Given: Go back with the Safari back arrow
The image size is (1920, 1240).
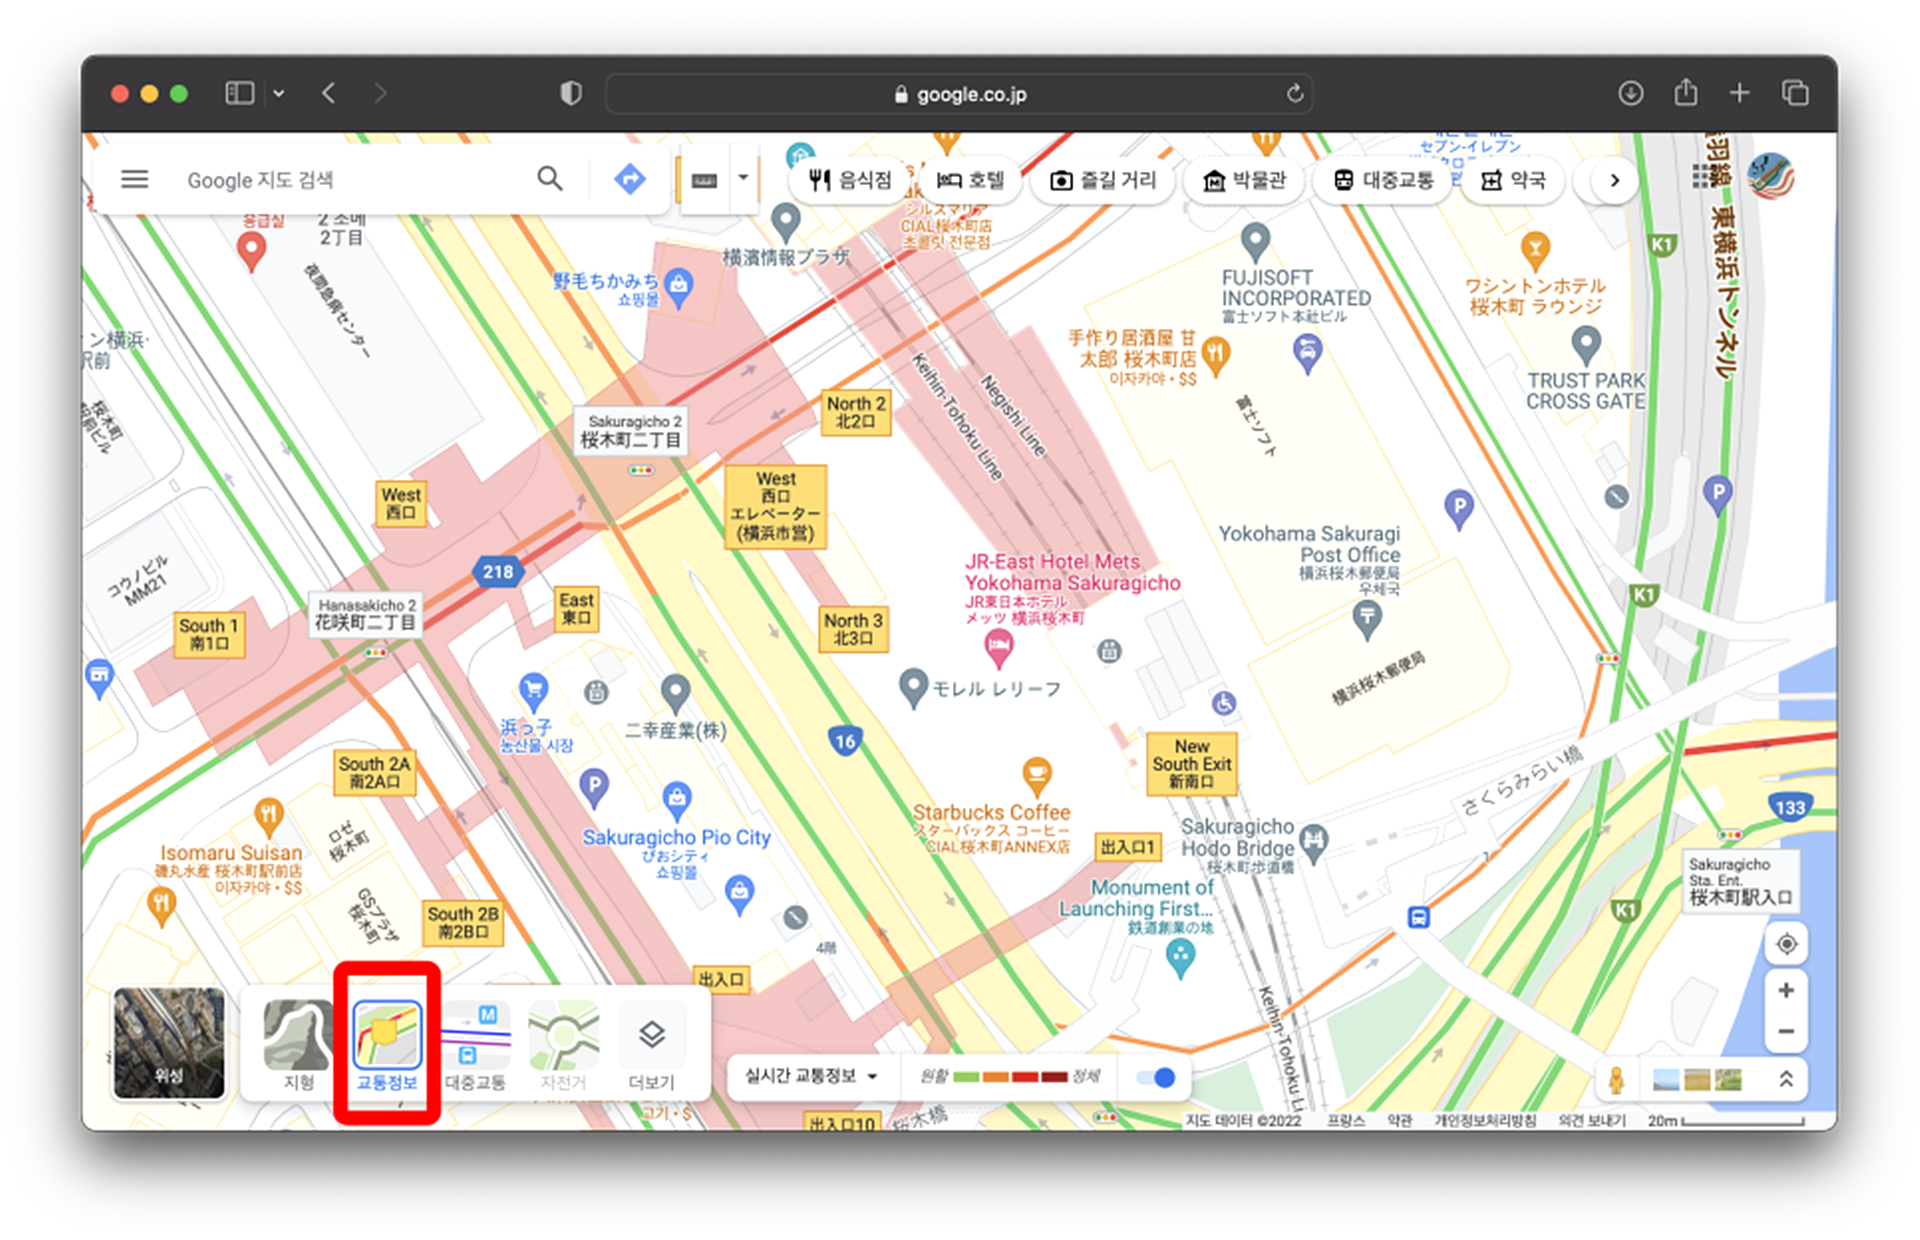Looking at the screenshot, I should pyautogui.click(x=328, y=94).
